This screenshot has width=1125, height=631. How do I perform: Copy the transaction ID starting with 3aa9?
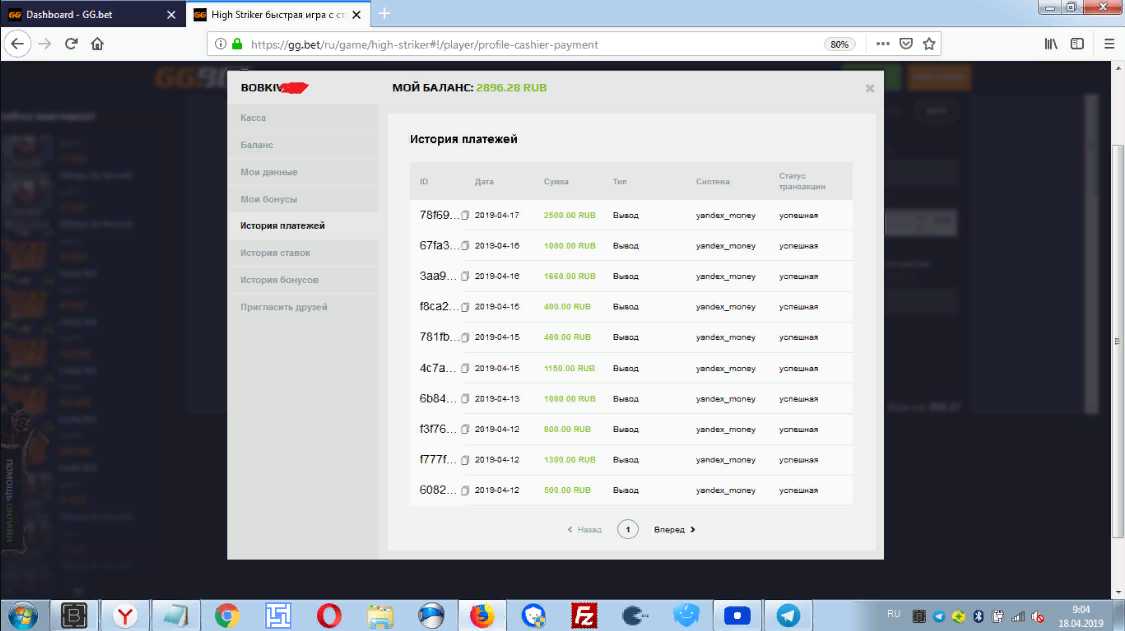point(465,276)
